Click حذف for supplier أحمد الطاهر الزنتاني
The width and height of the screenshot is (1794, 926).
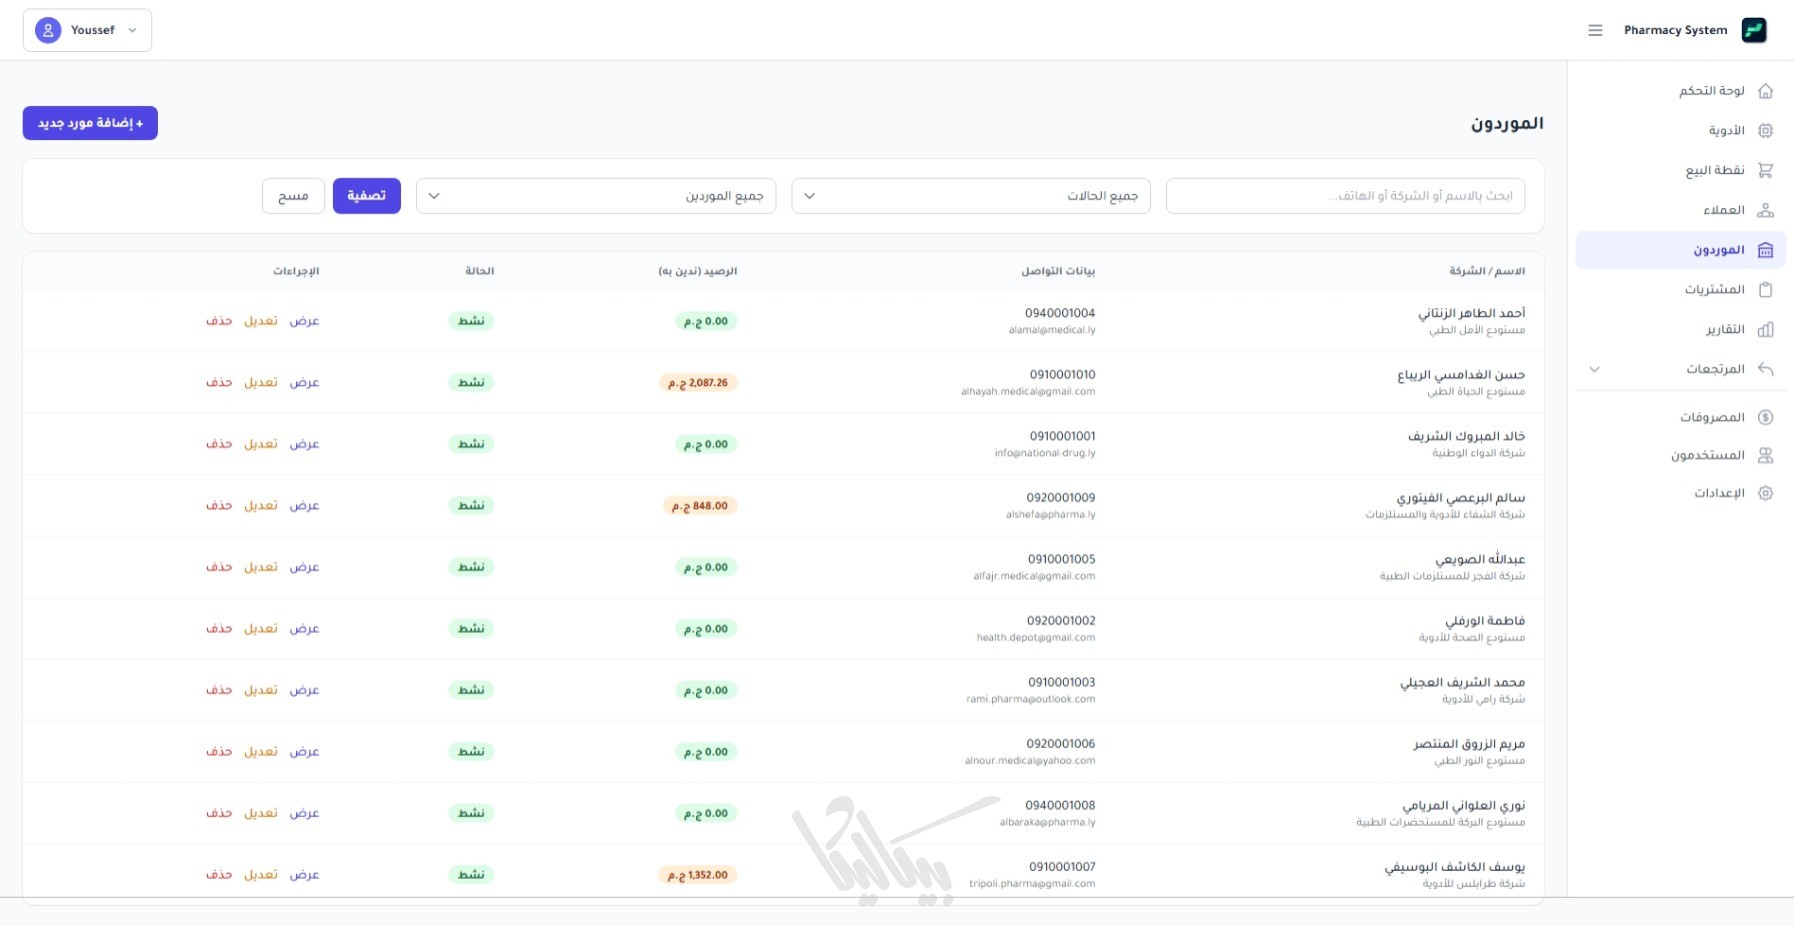pyautogui.click(x=219, y=321)
